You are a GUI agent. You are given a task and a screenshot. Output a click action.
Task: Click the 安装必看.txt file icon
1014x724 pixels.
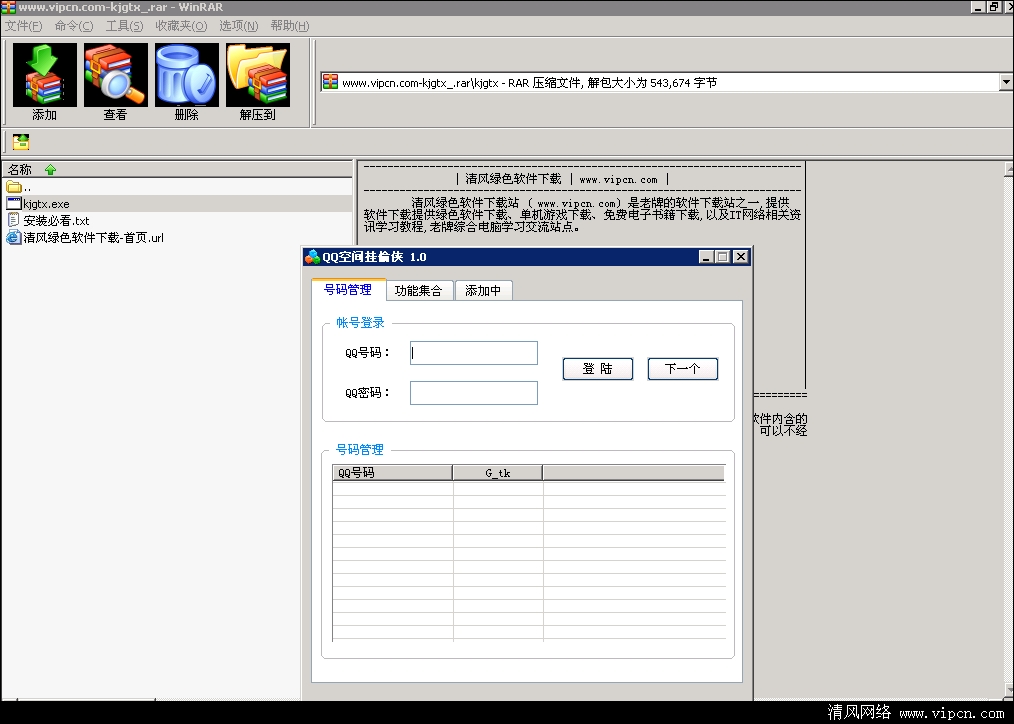14,220
